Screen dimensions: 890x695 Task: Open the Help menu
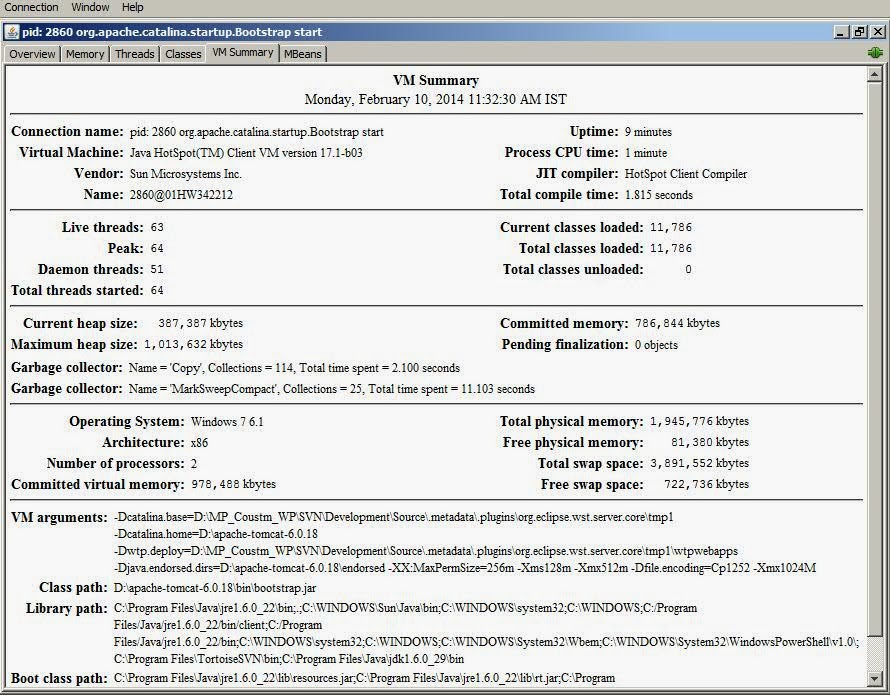(x=132, y=7)
